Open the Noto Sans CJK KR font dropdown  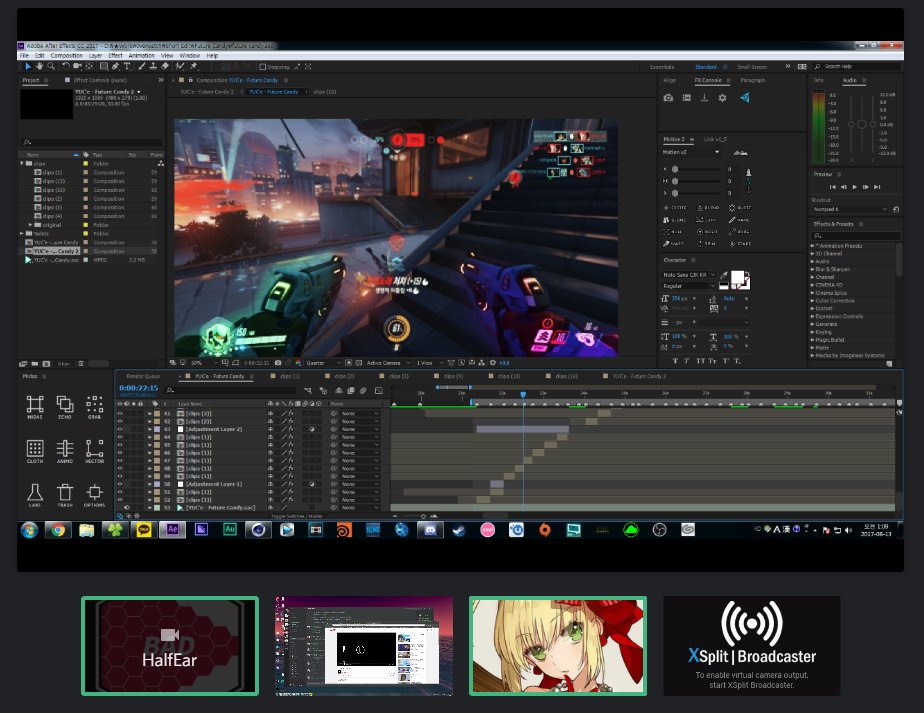coord(689,275)
